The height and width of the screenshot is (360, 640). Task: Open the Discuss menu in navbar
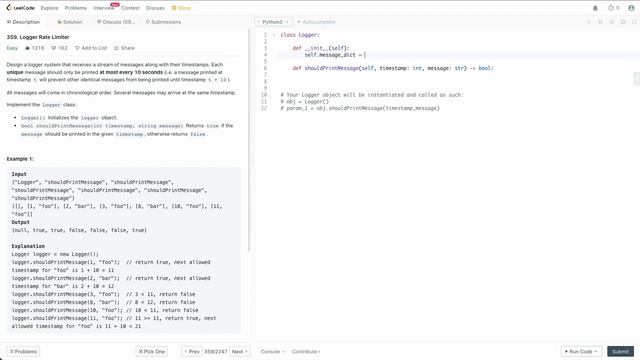[155, 8]
